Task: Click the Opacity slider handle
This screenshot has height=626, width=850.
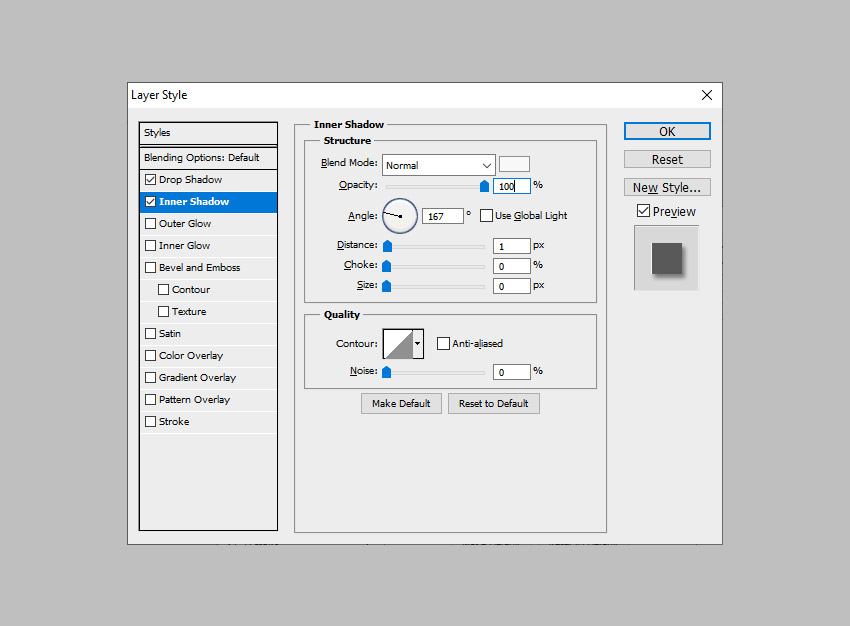Action: pos(485,185)
